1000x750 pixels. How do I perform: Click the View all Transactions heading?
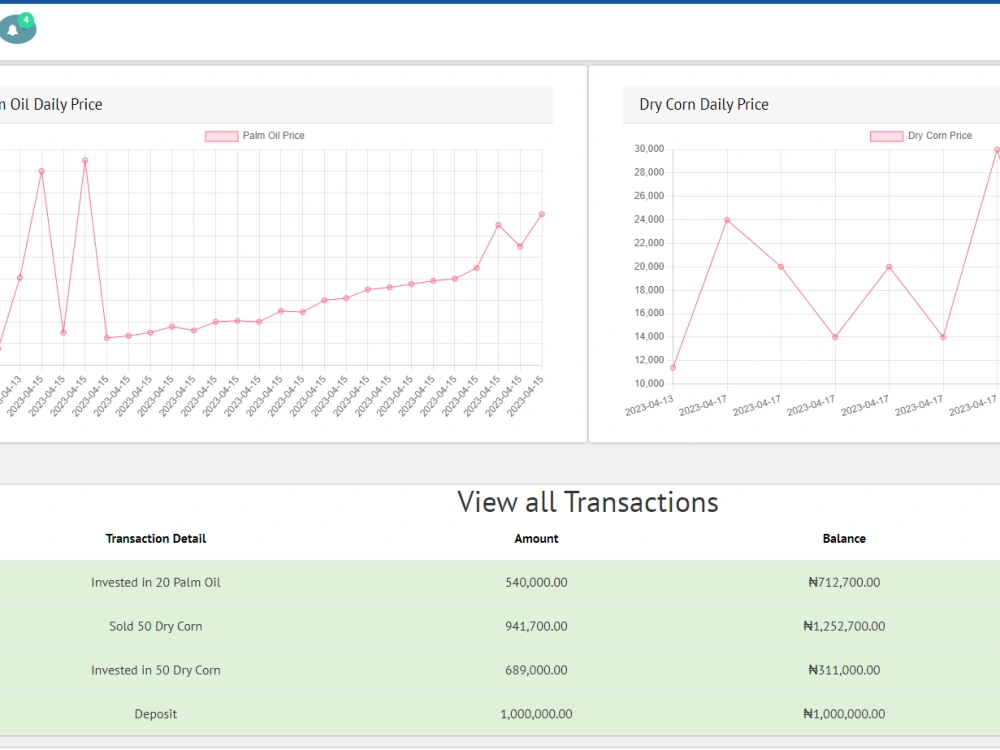pos(587,502)
